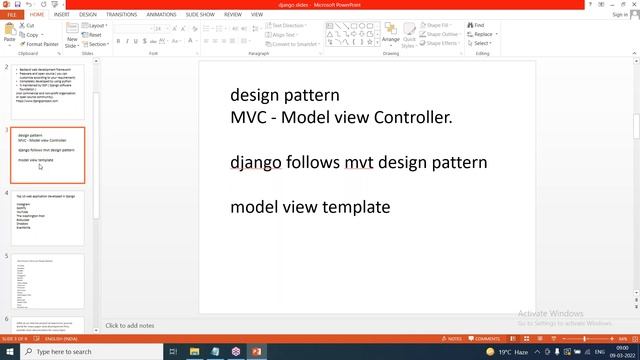This screenshot has width=640, height=360.
Task: Decrease the font size
Action: click(x=183, y=29)
